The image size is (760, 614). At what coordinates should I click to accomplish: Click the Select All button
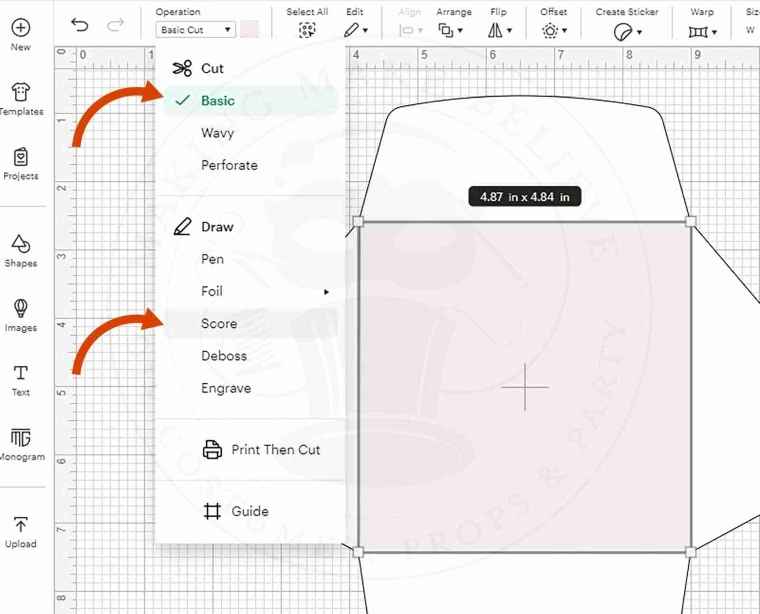point(307,31)
